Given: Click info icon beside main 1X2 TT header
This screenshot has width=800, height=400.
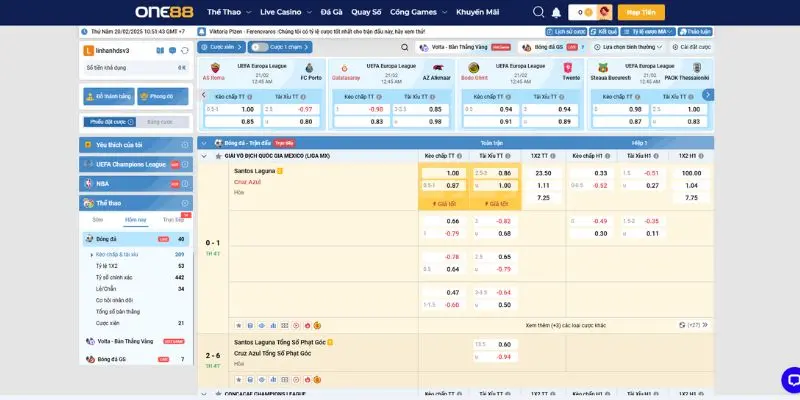Looking at the screenshot, I should coord(553,156).
